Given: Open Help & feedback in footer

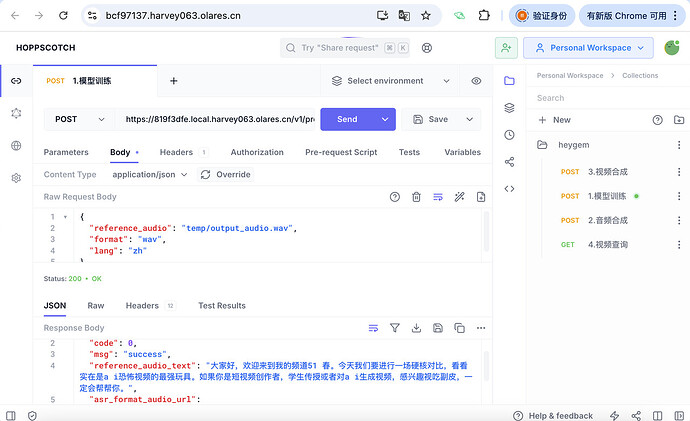Looking at the screenshot, I should click(553, 416).
